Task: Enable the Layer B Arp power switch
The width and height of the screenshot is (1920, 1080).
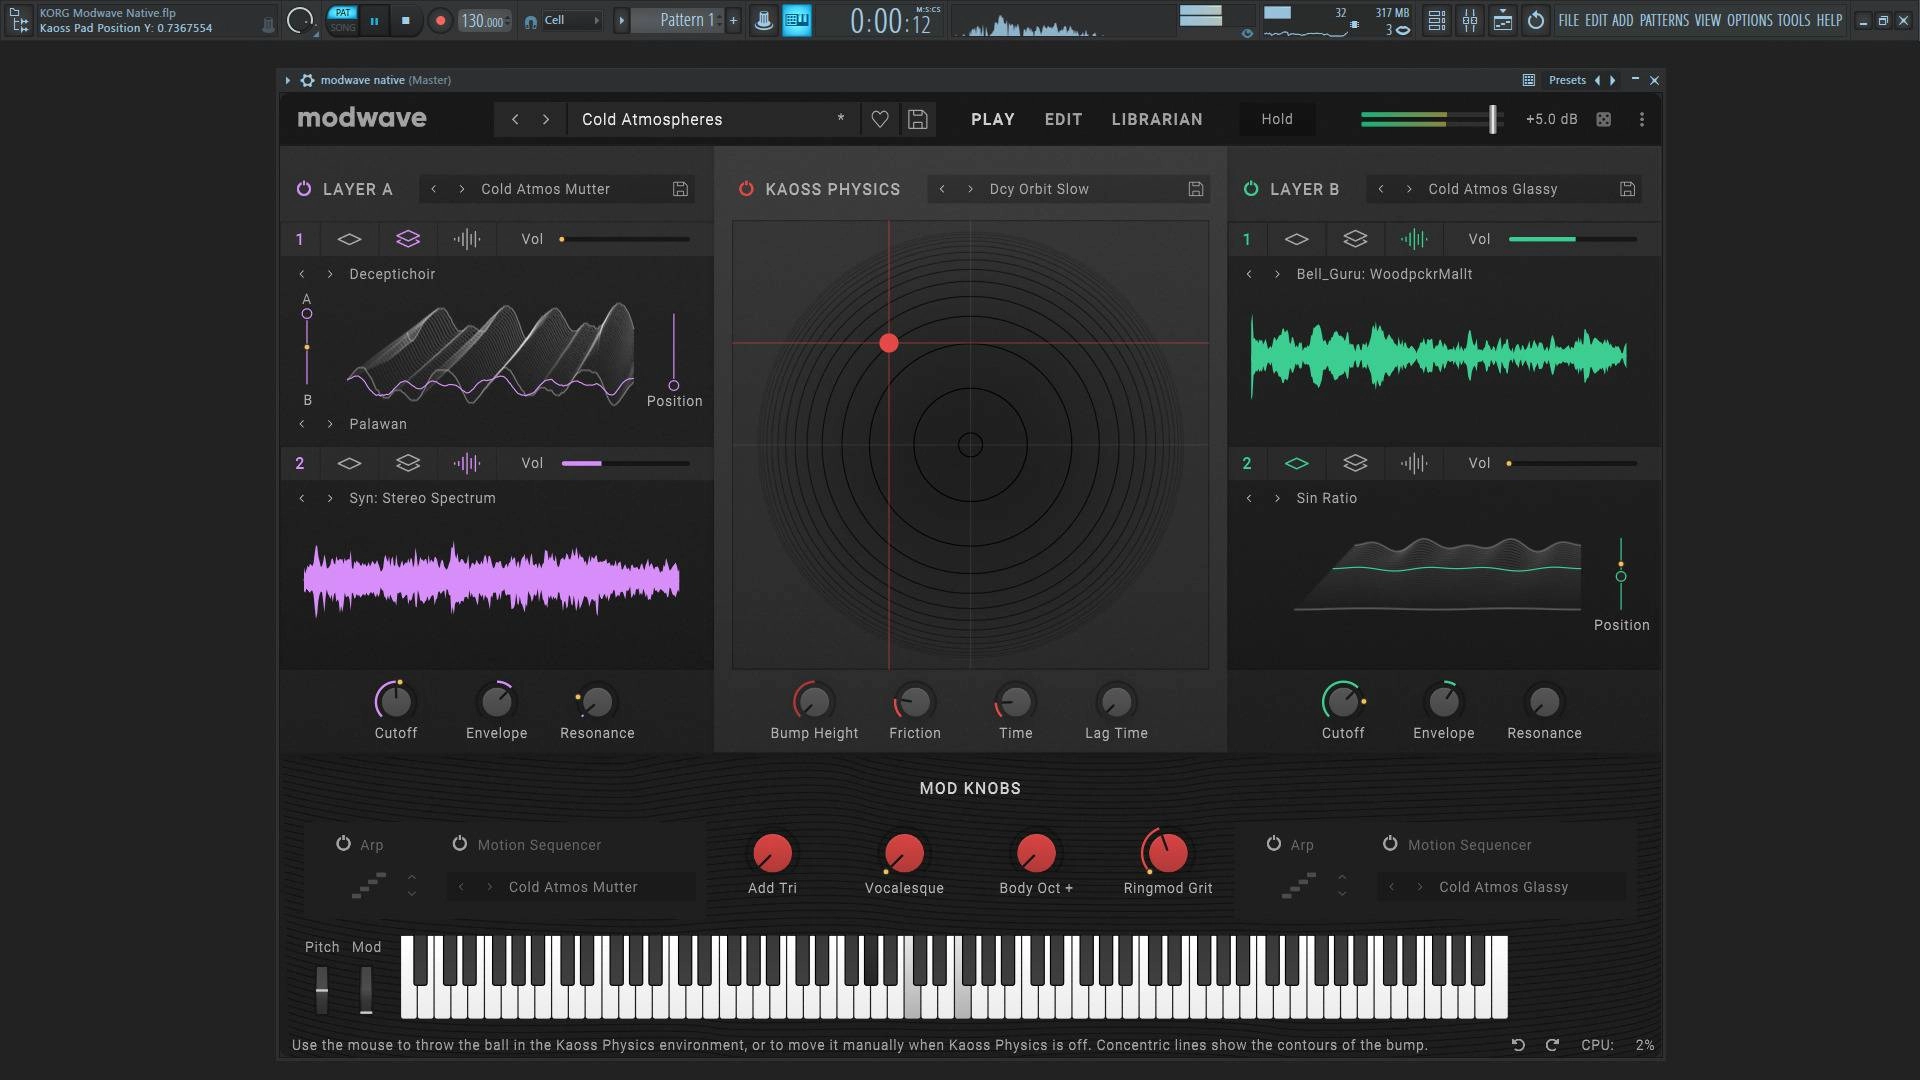Action: (x=1273, y=844)
